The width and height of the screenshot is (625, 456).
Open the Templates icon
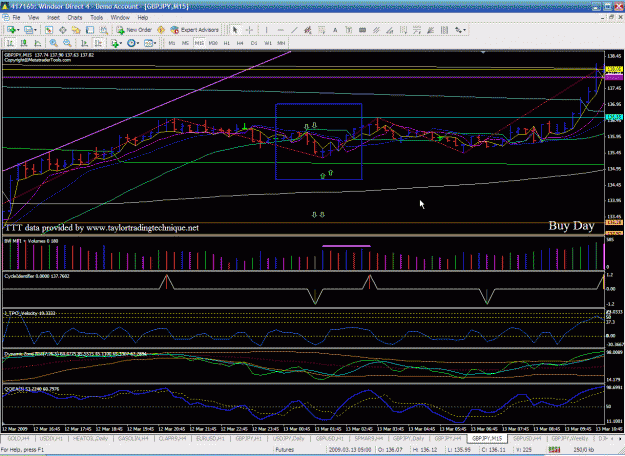click(148, 43)
